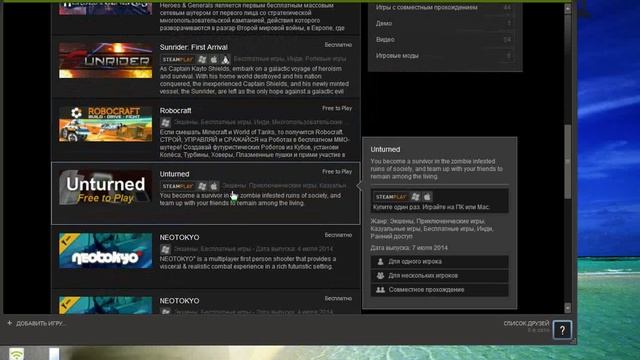The width and height of the screenshot is (640, 360).
Task: Click the Windows icon in Sunrider row
Action: click(202, 60)
